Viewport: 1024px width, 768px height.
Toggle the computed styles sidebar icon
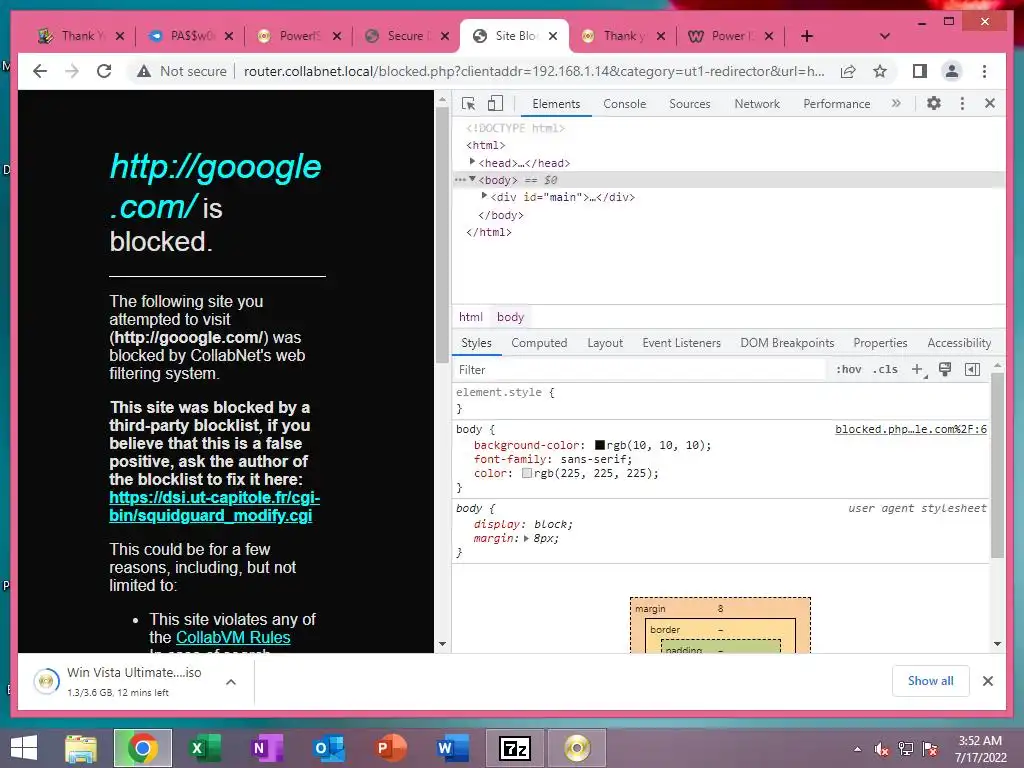(x=972, y=370)
